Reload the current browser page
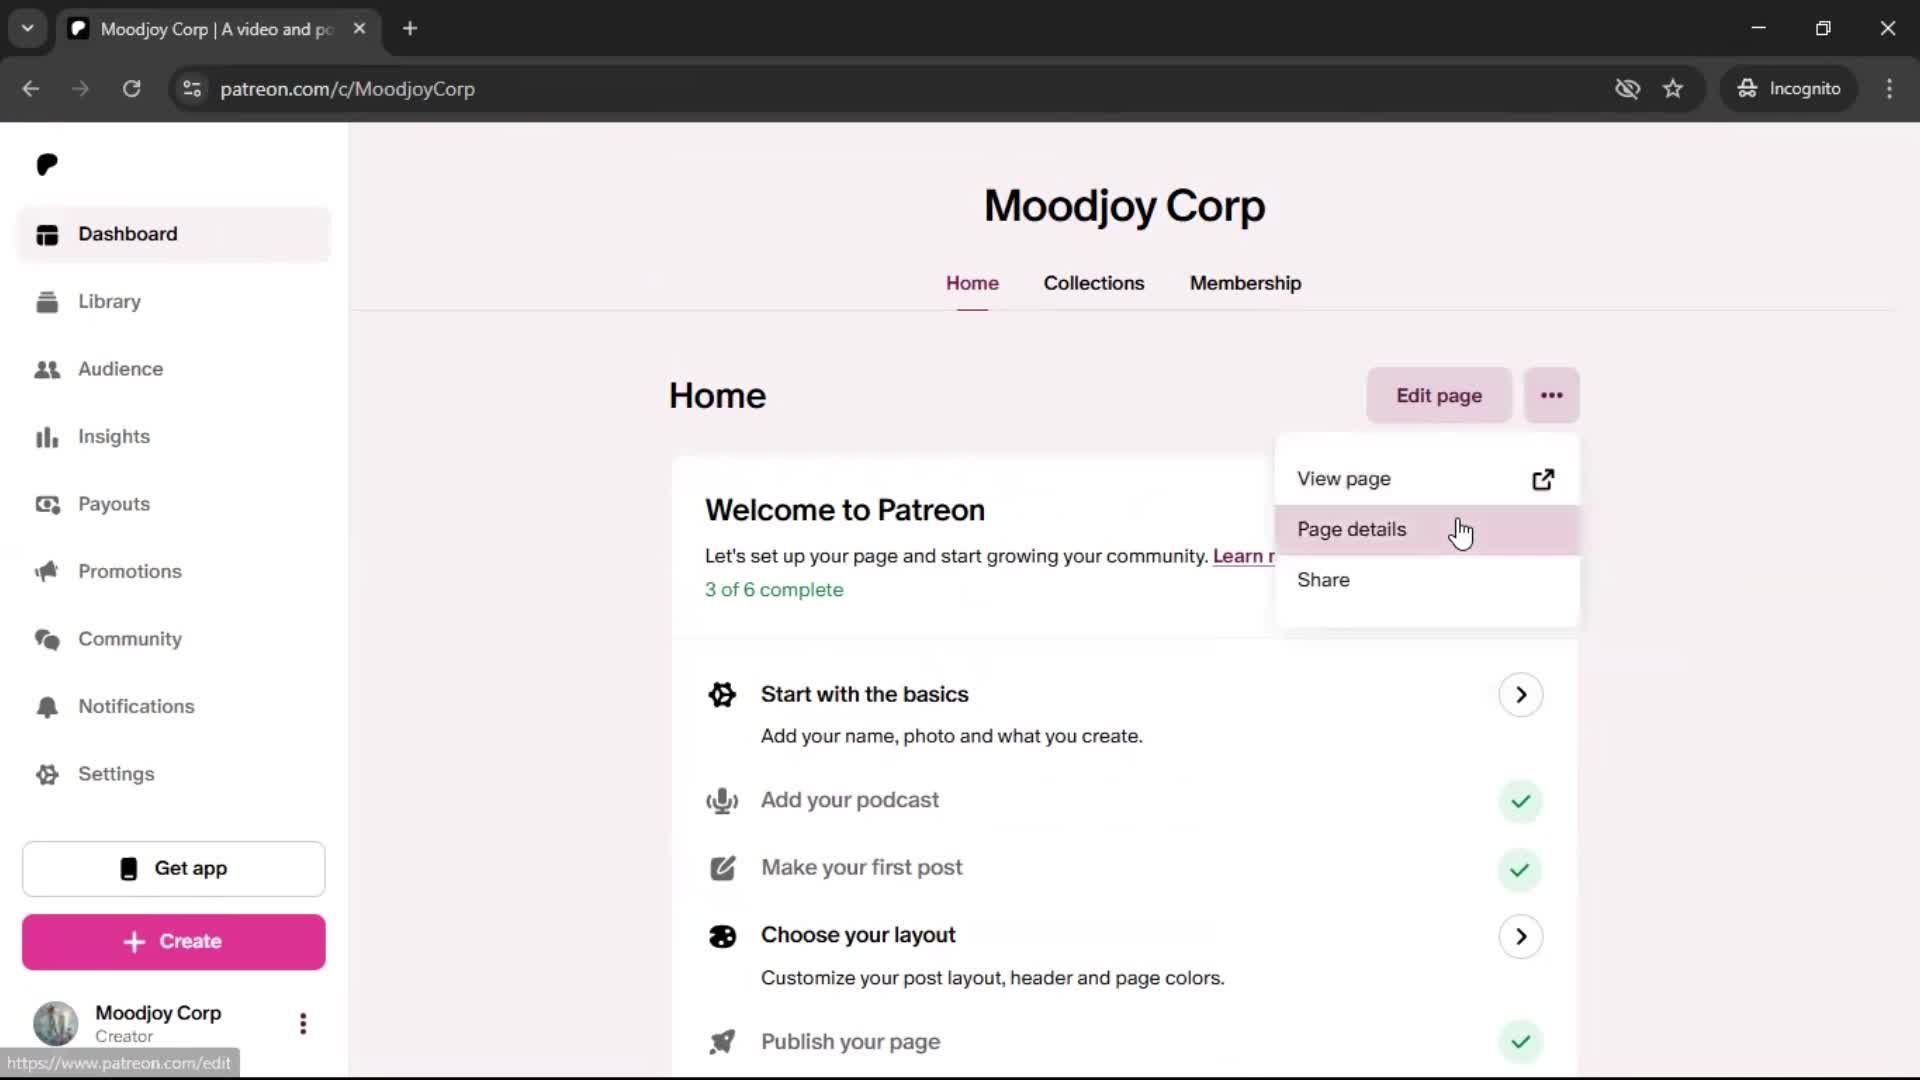This screenshot has height=1080, width=1920. pos(131,89)
